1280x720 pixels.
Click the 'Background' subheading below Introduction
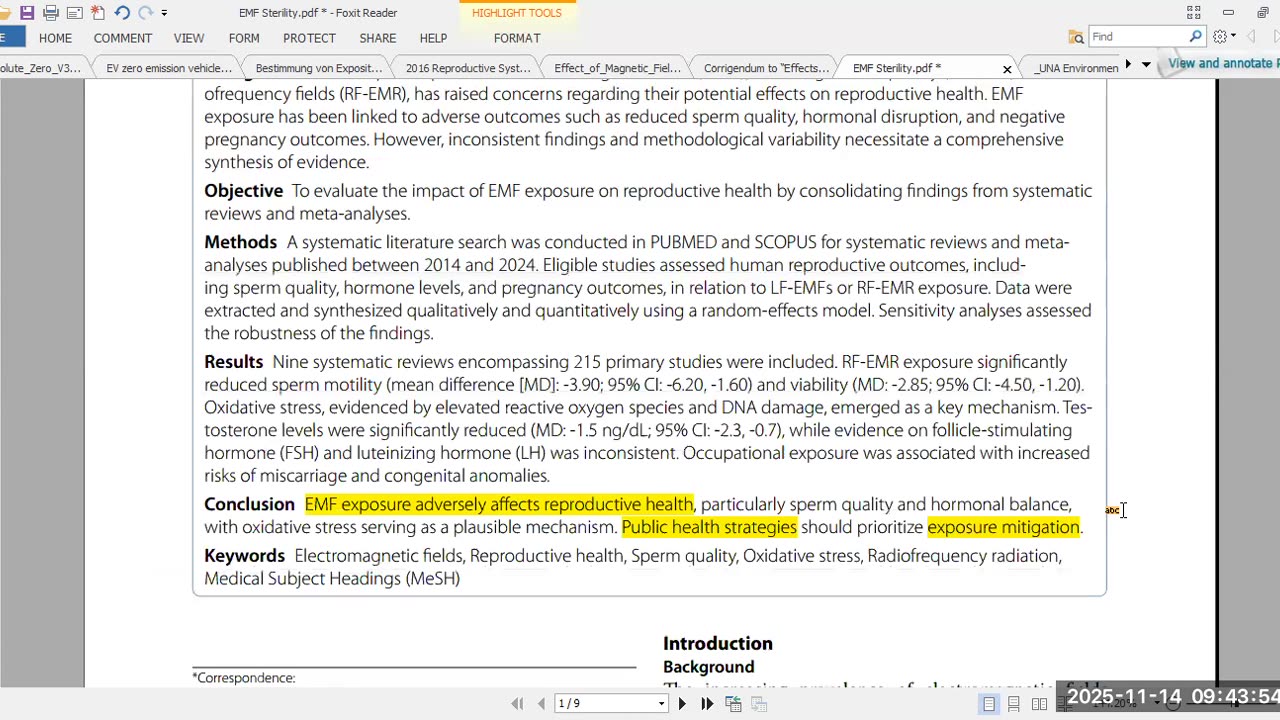point(709,667)
